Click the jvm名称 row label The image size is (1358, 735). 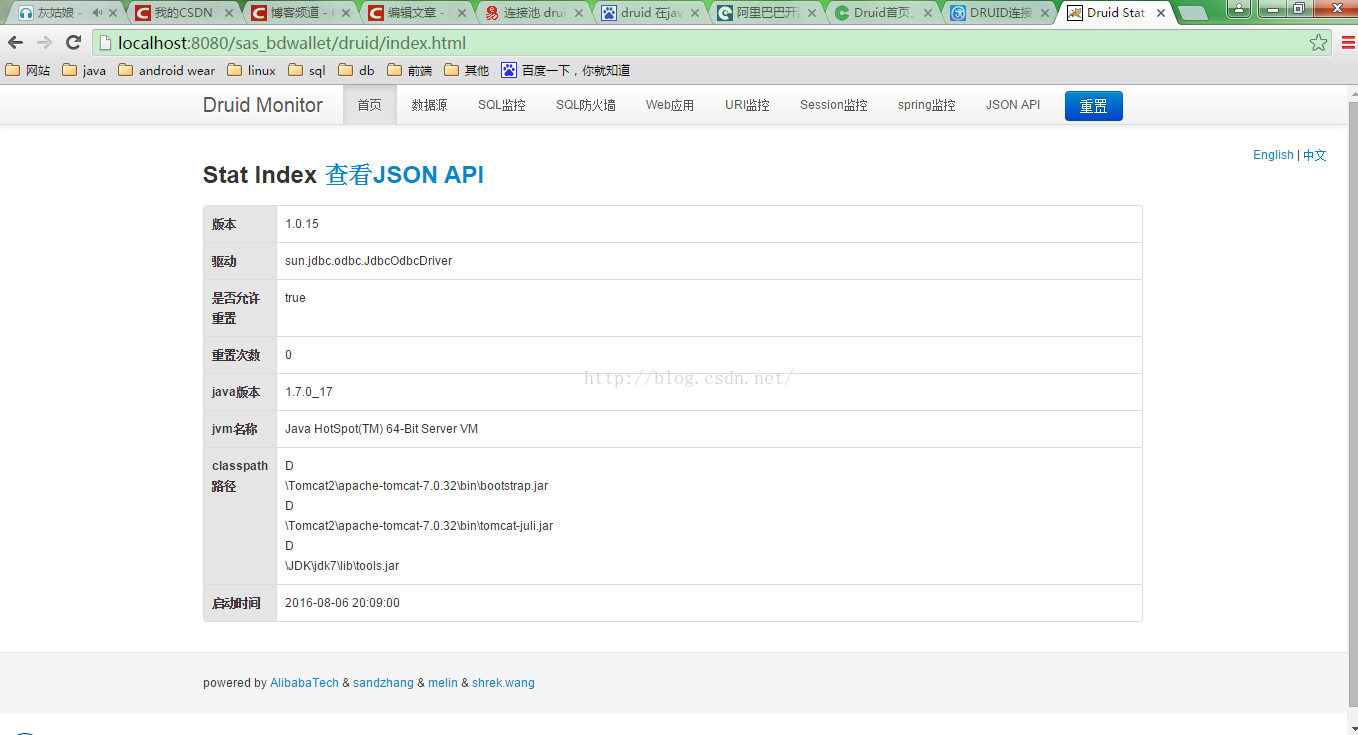235,429
